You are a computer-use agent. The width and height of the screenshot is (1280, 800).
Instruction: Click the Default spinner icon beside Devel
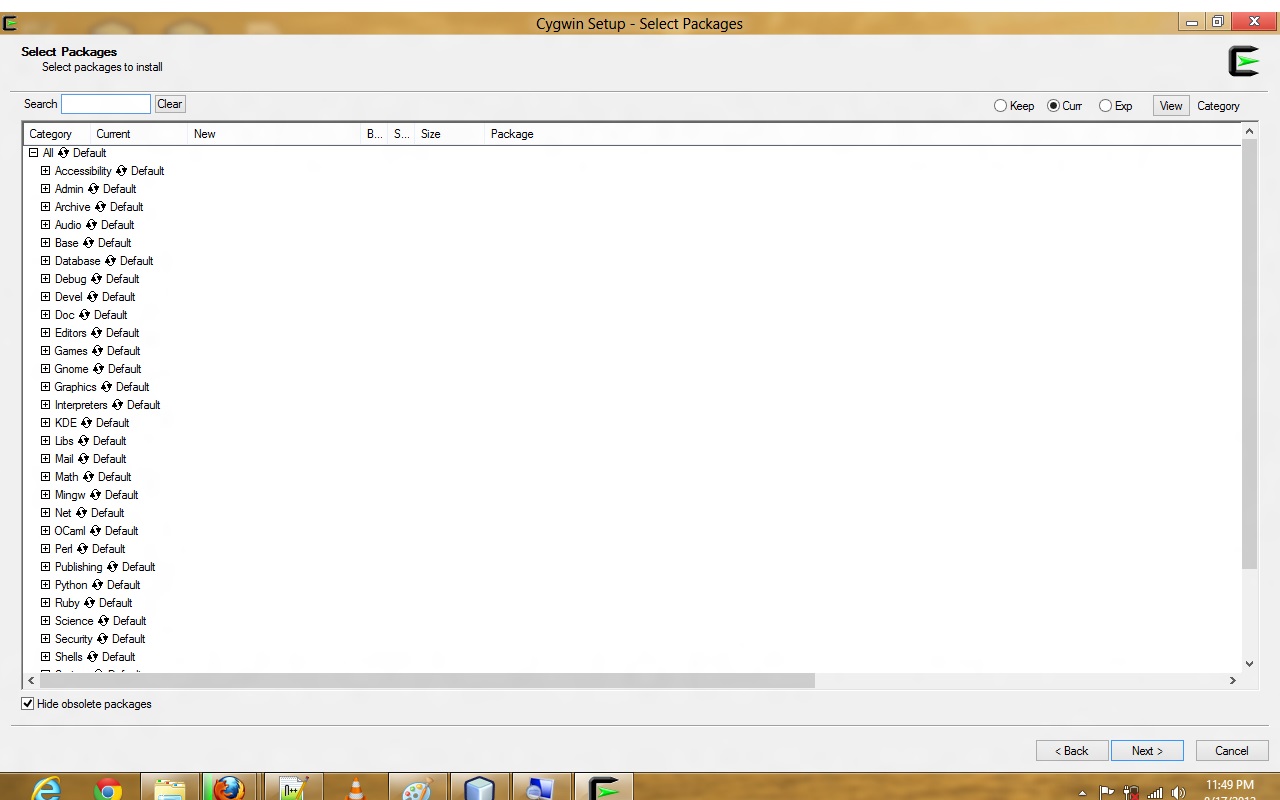tap(92, 297)
